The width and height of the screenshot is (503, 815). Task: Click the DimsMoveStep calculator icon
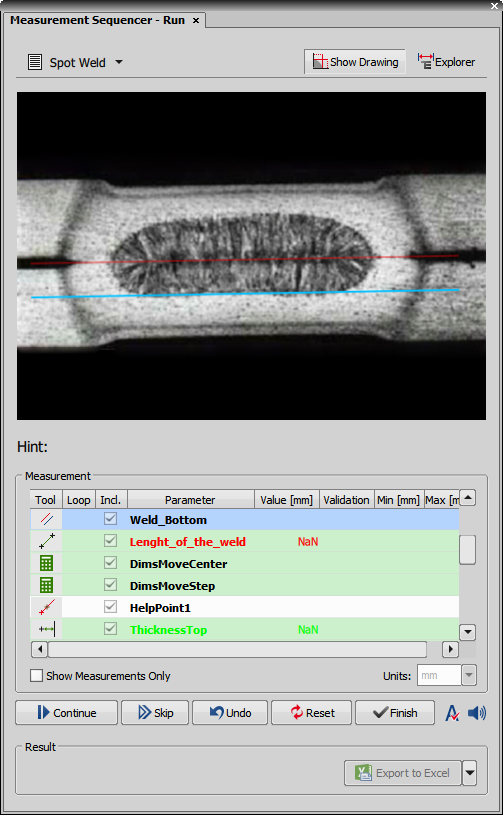pyautogui.click(x=46, y=585)
